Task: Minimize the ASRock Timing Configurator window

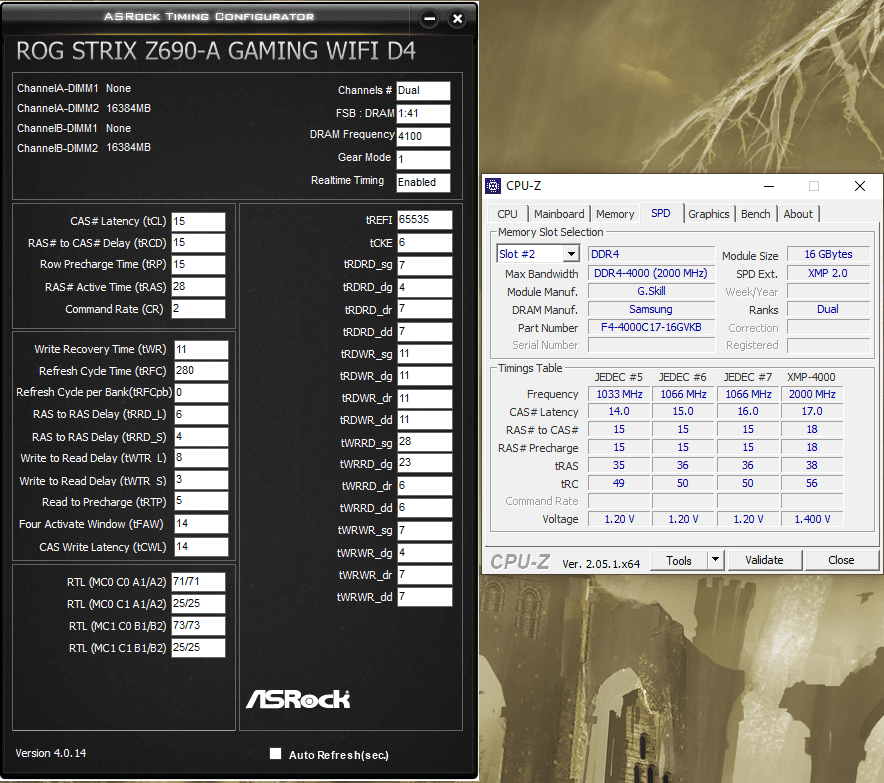Action: (x=429, y=19)
